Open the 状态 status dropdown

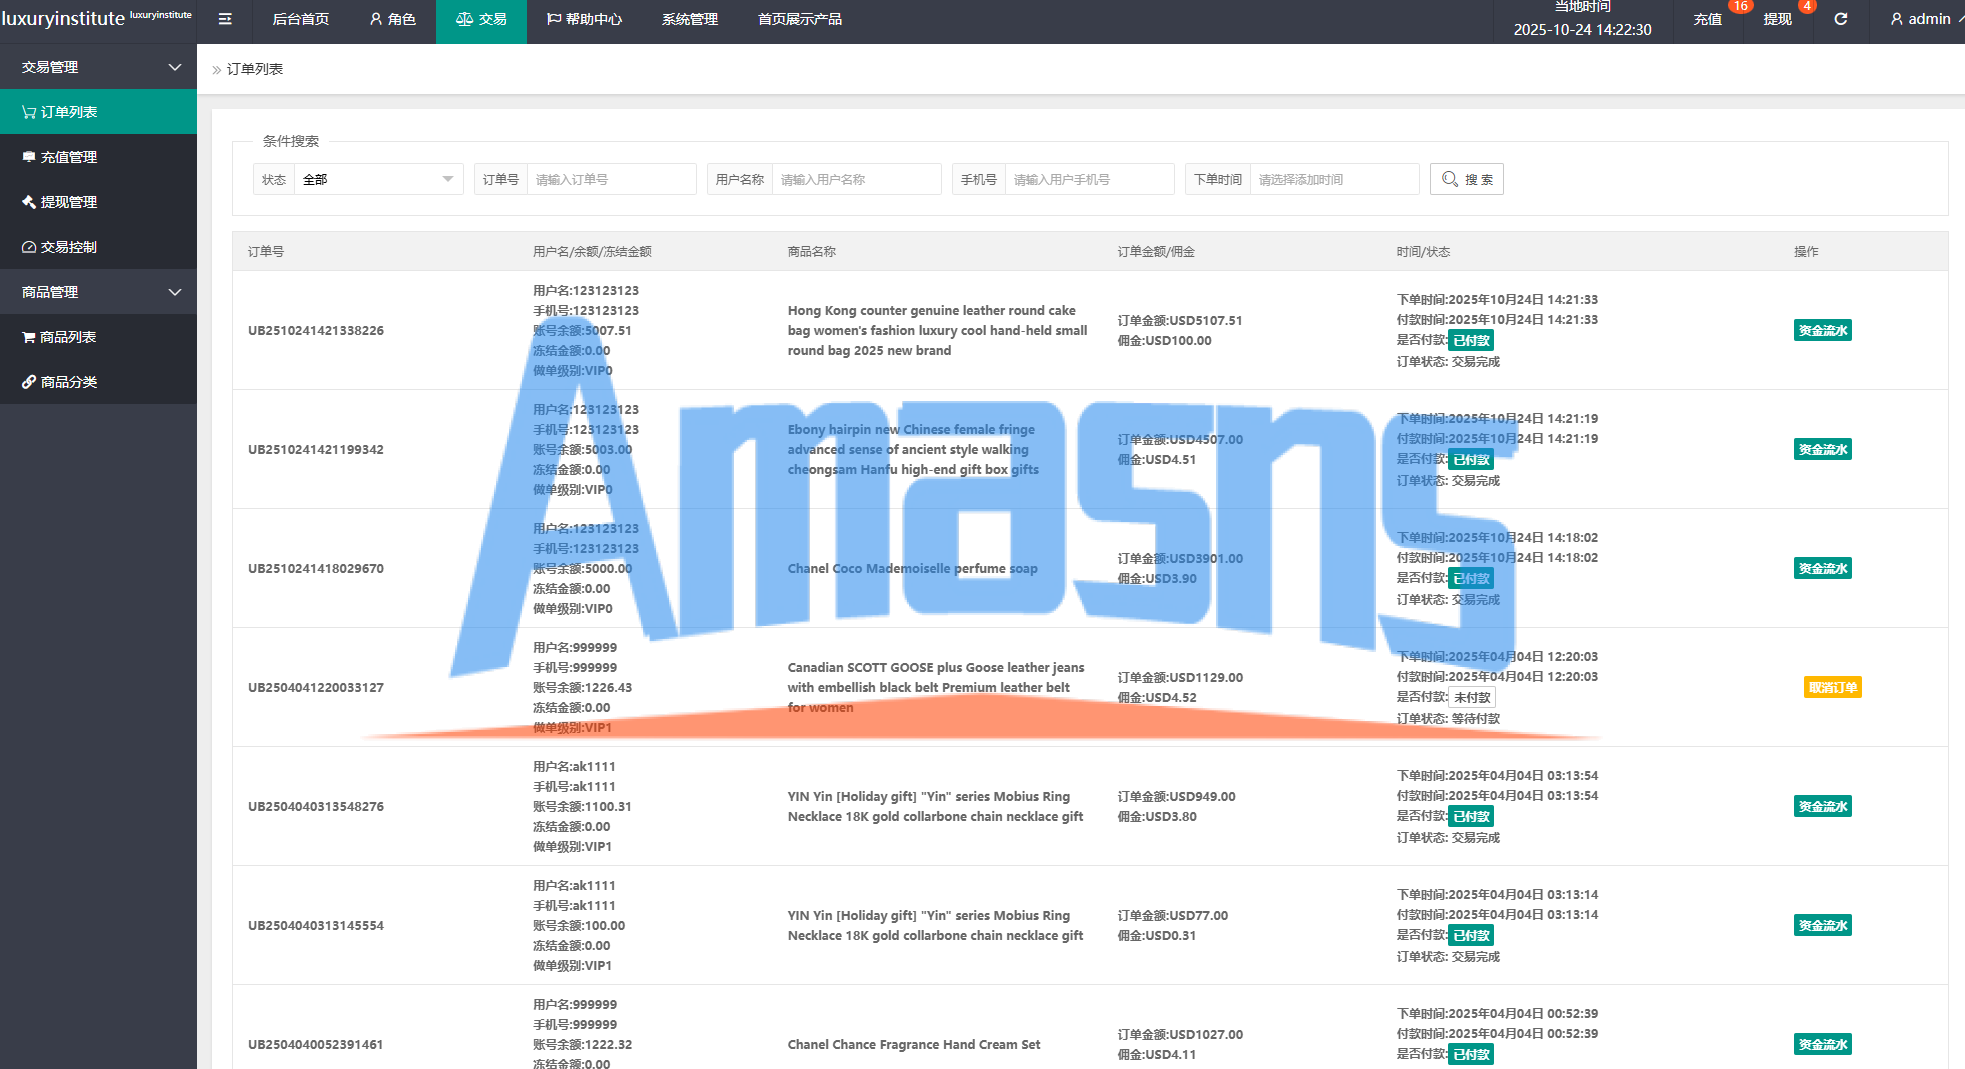(377, 180)
